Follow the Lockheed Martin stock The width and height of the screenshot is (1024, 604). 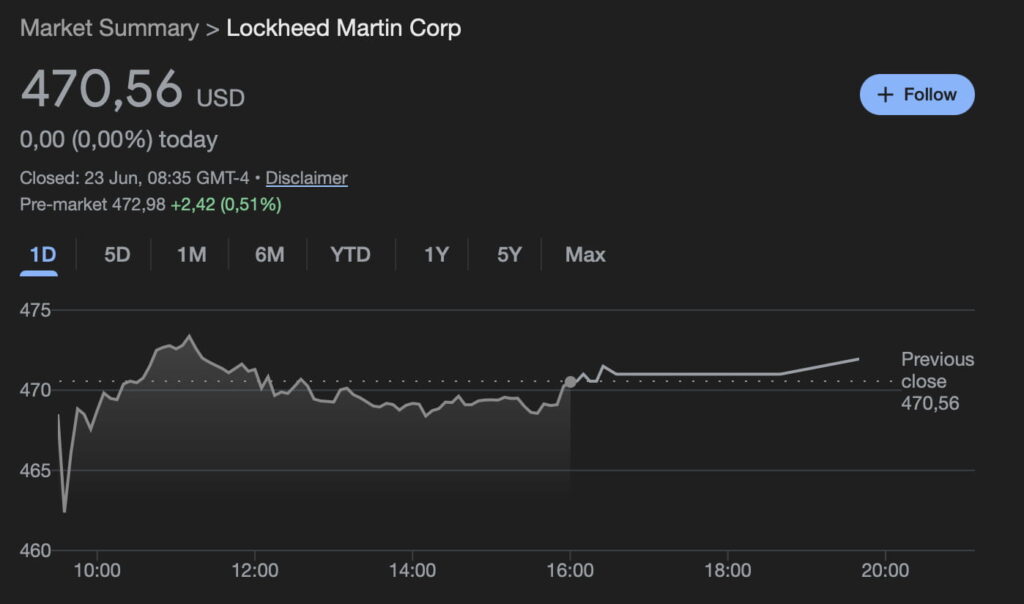(x=917, y=94)
